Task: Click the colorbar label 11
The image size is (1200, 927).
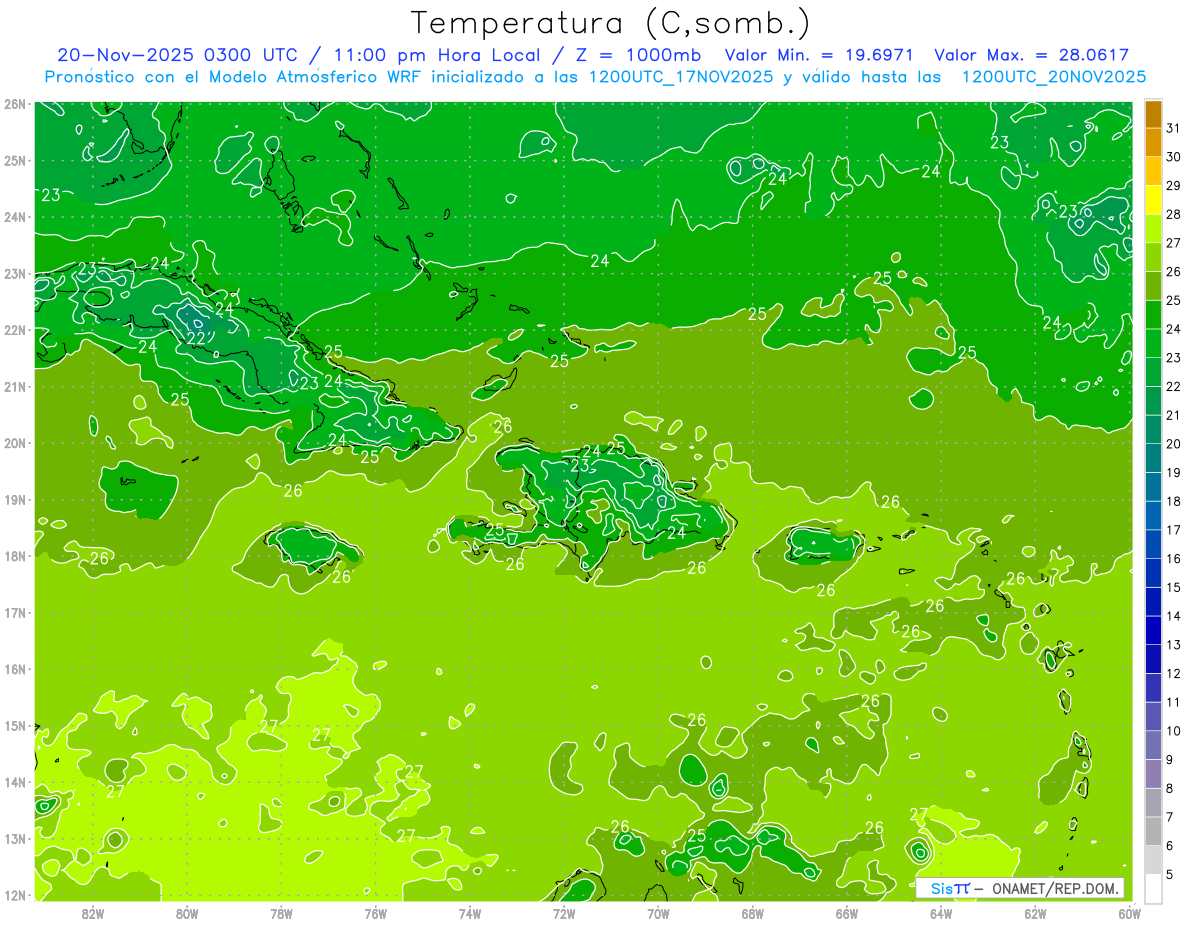Action: click(1174, 702)
